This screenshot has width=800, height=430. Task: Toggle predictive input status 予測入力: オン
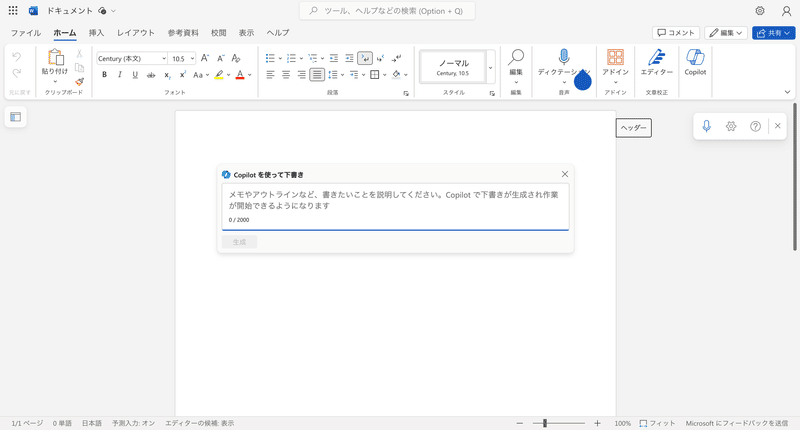(x=134, y=423)
